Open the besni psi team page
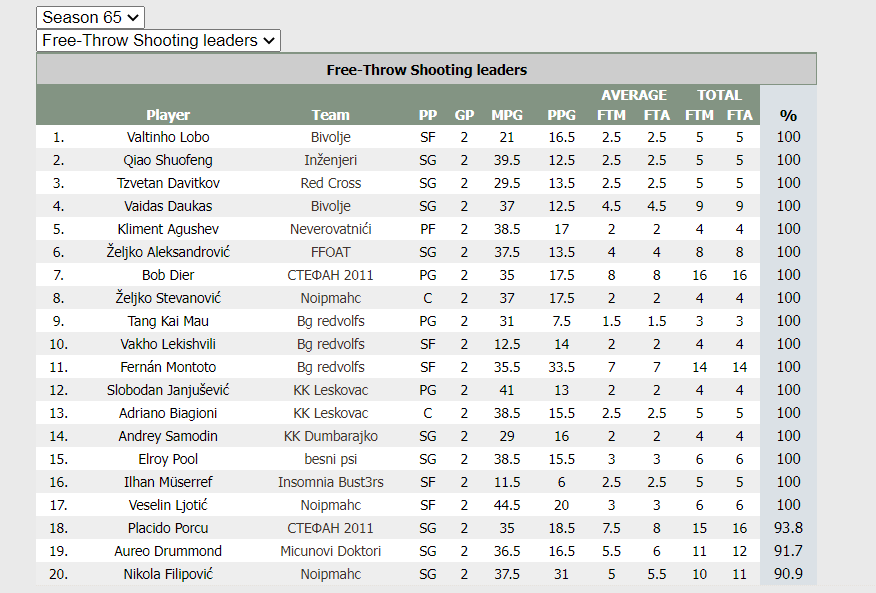 click(x=331, y=459)
